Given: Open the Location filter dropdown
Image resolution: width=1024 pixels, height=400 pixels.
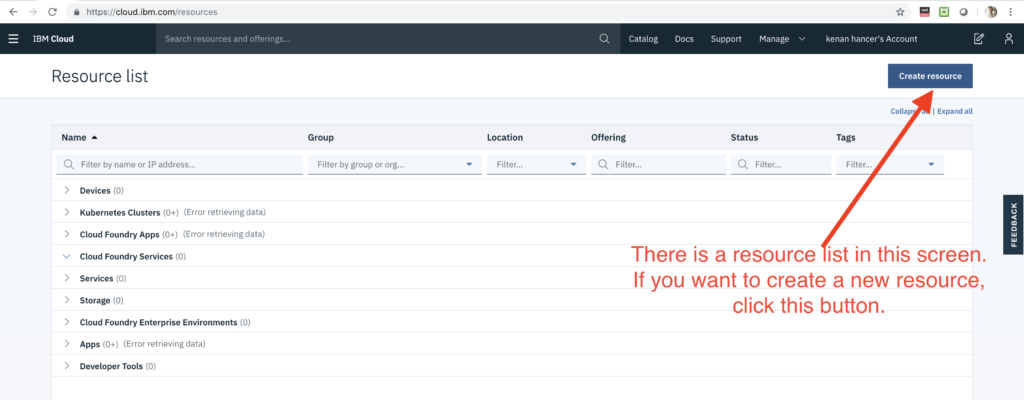Looking at the screenshot, I should (536, 165).
